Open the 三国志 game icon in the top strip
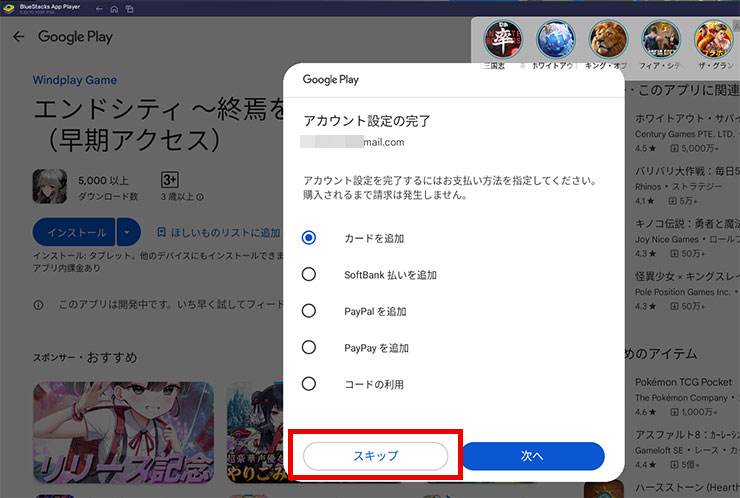 coord(503,40)
